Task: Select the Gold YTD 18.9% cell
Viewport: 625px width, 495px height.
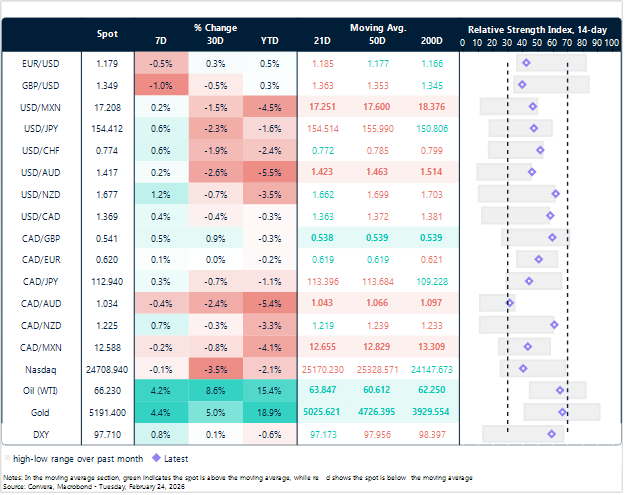Action: click(268, 411)
